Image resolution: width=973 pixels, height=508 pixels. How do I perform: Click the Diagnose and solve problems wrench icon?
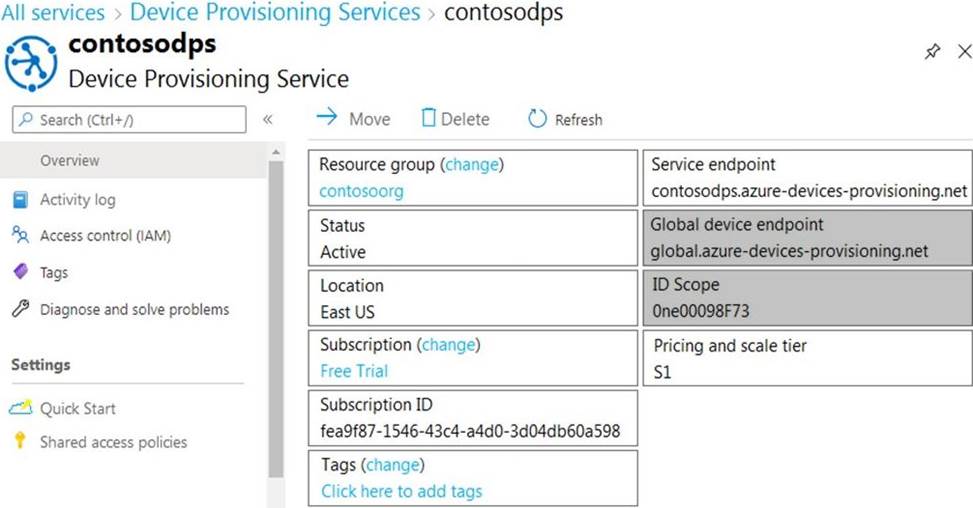tap(20, 309)
